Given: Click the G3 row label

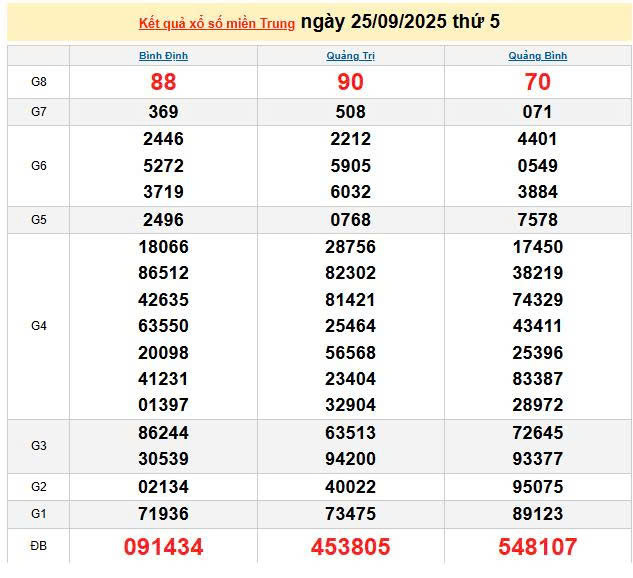Looking at the screenshot, I should pos(39,446).
